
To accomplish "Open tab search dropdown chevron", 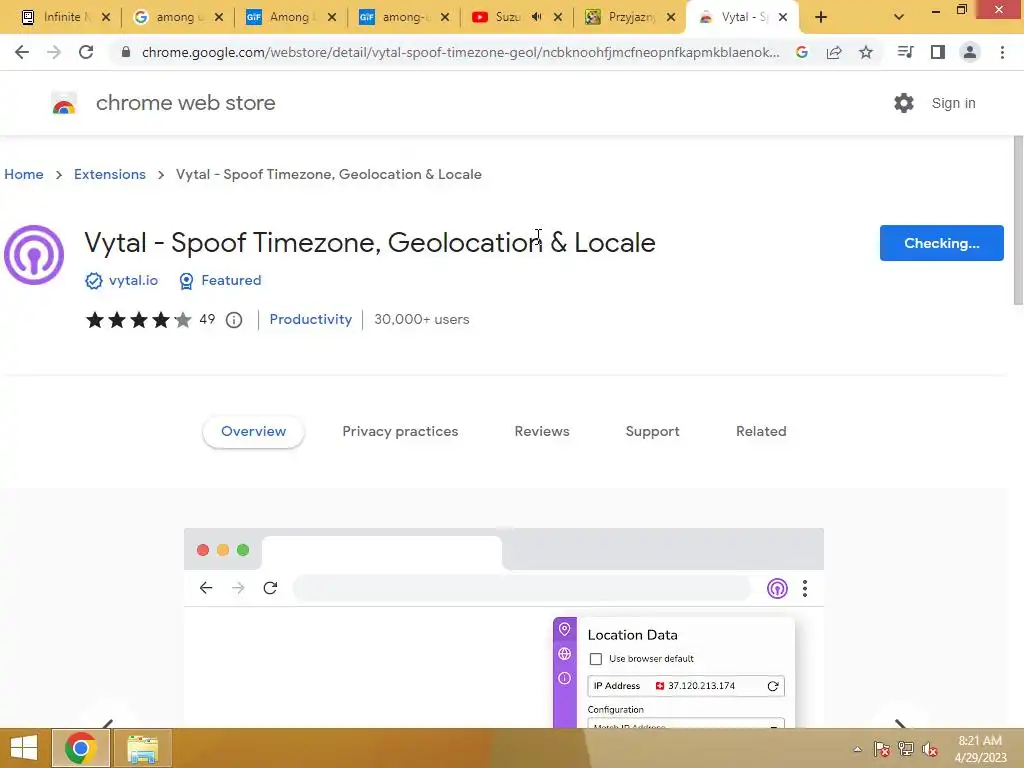I will [x=899, y=17].
